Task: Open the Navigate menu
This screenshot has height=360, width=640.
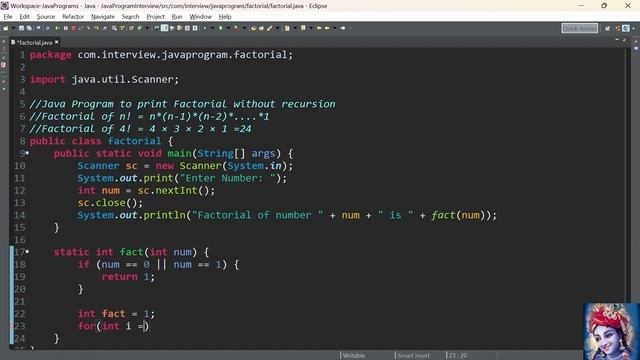Action: pos(103,17)
